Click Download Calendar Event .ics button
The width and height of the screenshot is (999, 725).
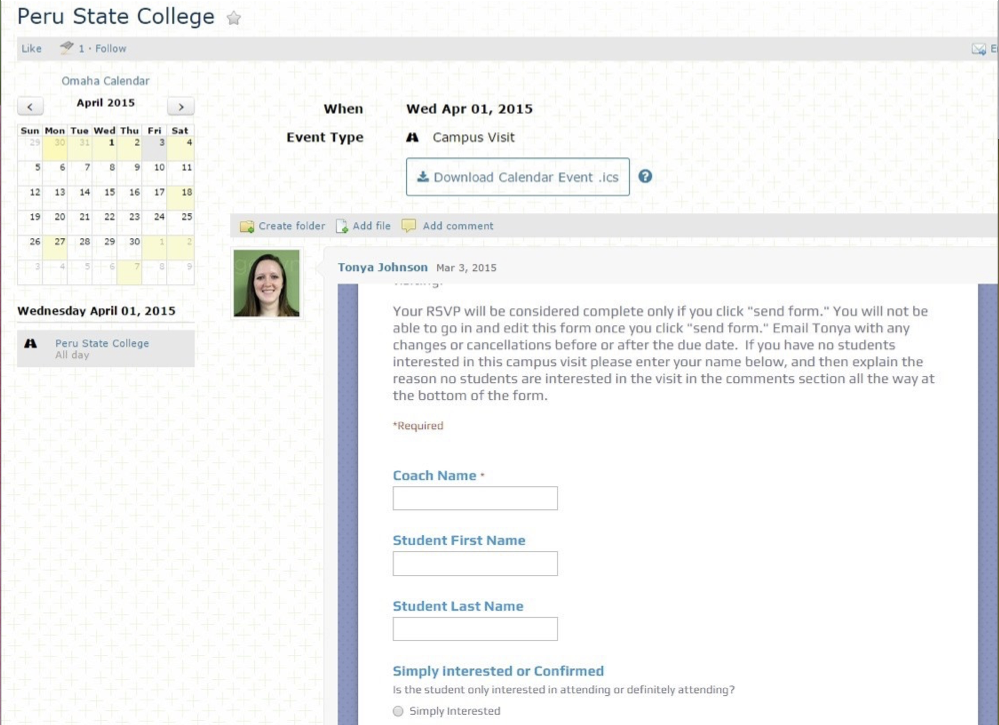tap(517, 177)
